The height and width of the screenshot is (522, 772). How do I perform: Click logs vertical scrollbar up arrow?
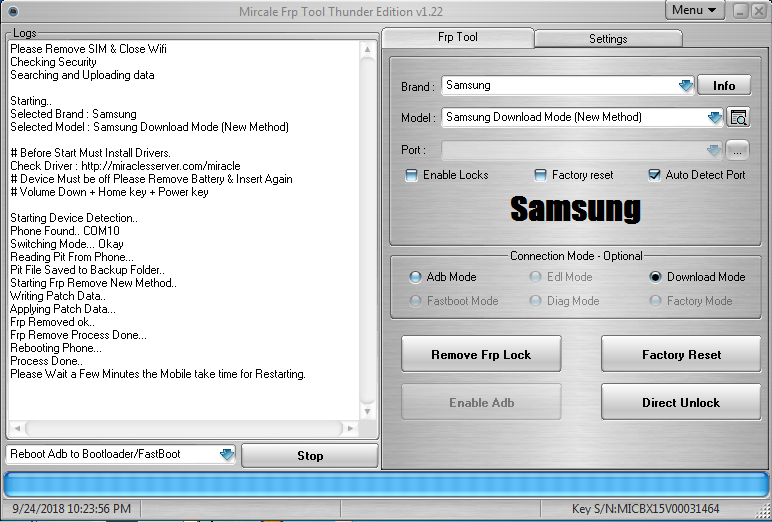[367, 49]
